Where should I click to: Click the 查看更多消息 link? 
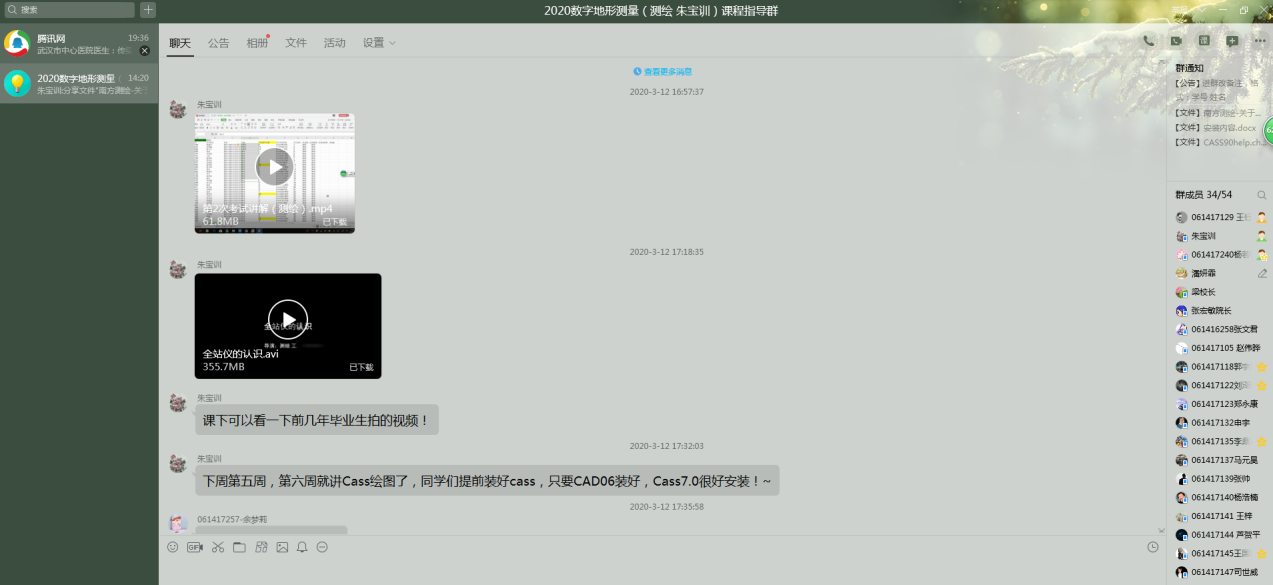[x=663, y=72]
